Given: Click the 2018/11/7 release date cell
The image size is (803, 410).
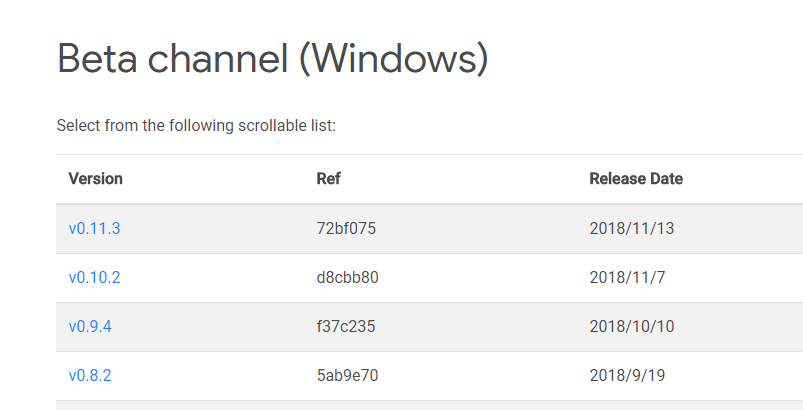Looking at the screenshot, I should pos(627,277).
